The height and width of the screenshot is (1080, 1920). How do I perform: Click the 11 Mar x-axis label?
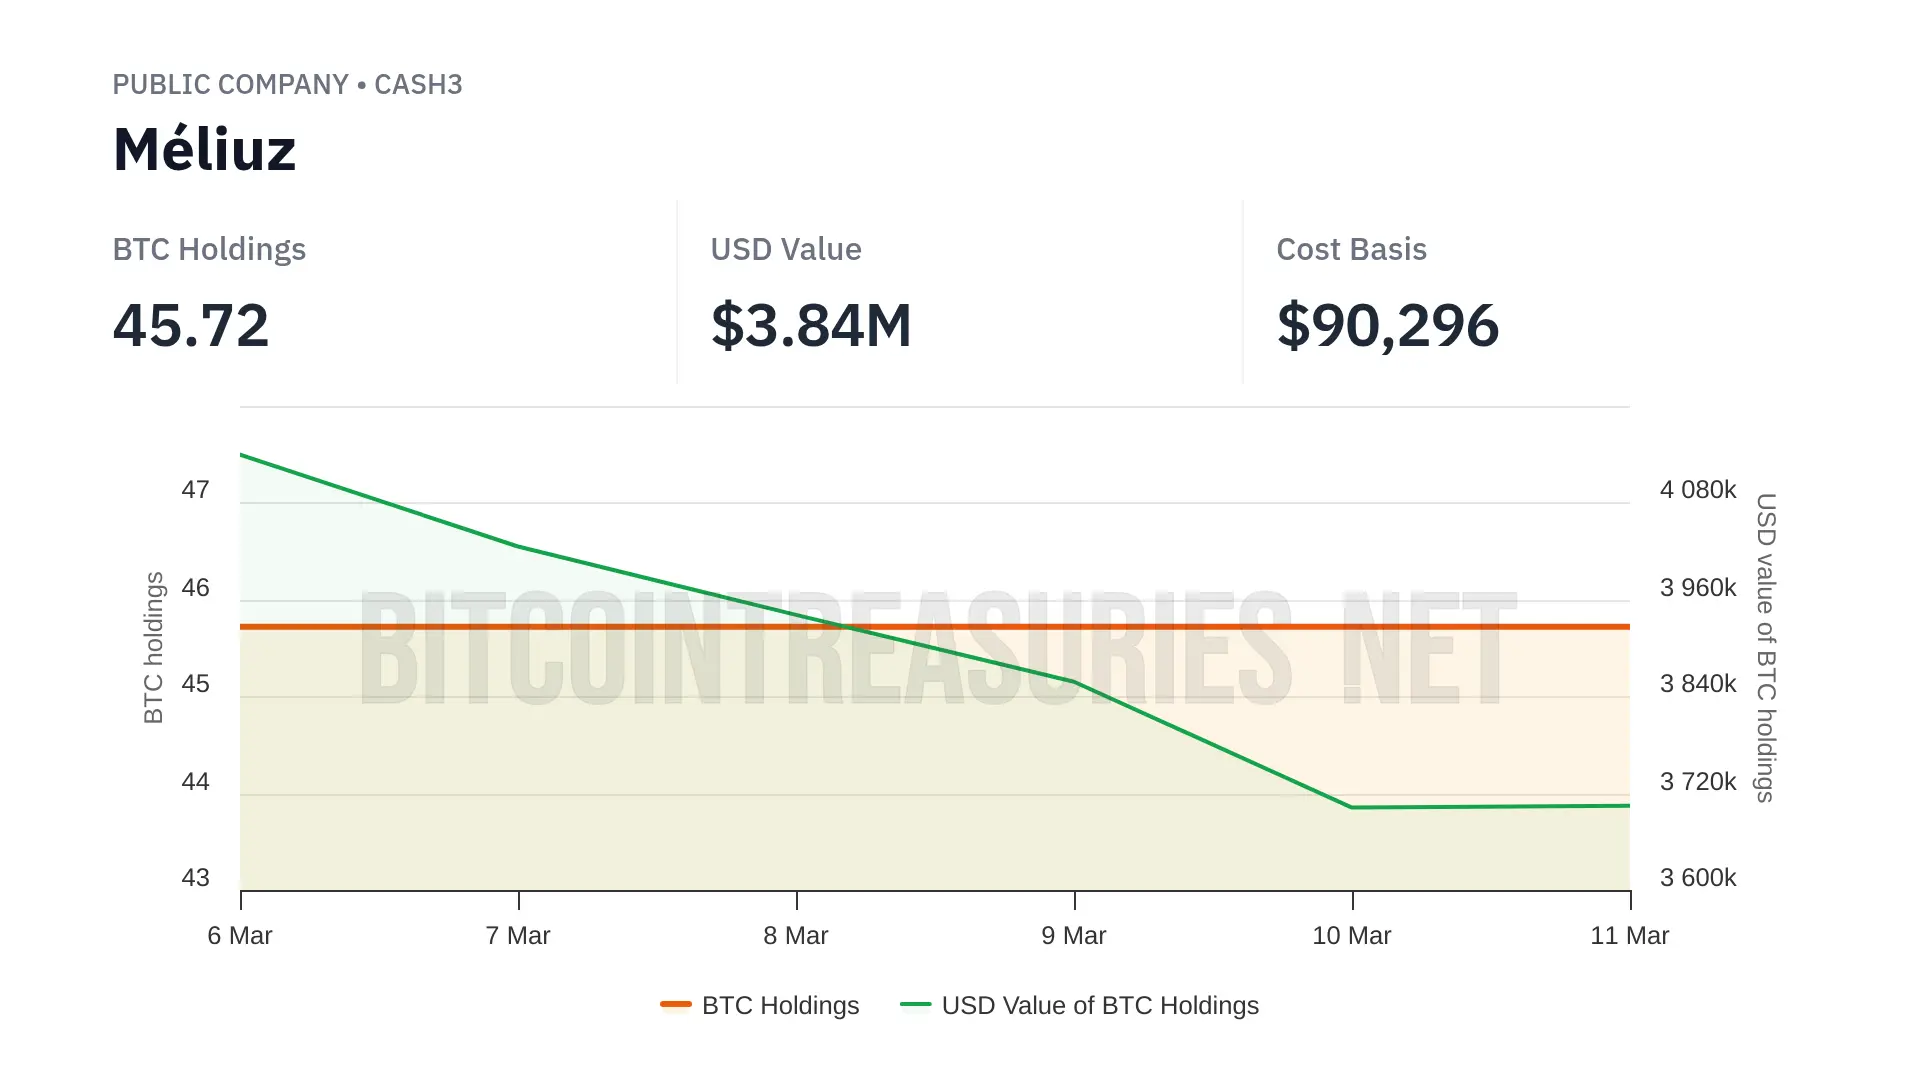[x=1629, y=936]
